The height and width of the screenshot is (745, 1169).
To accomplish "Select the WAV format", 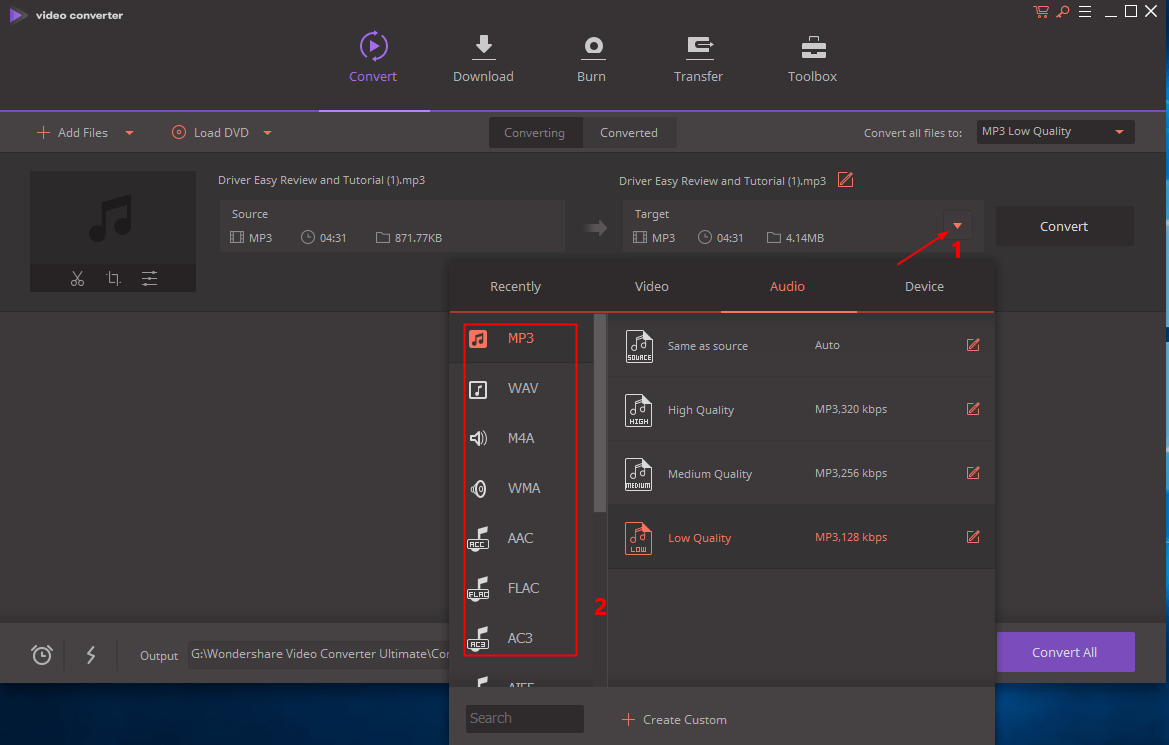I will click(521, 389).
